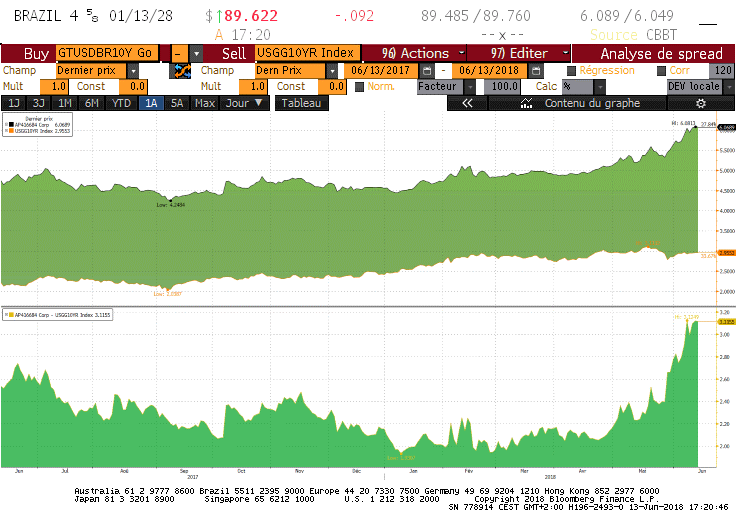Toggle the Régression checkbox
Viewport: 736px width, 530px height.
coord(571,71)
